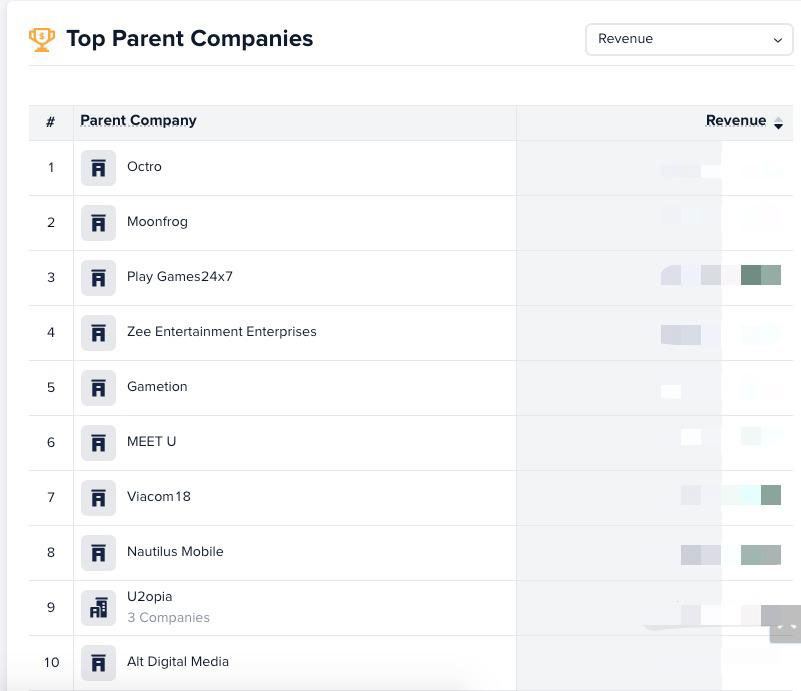Click the # rank column header
This screenshot has width=801, height=691.
(50, 122)
